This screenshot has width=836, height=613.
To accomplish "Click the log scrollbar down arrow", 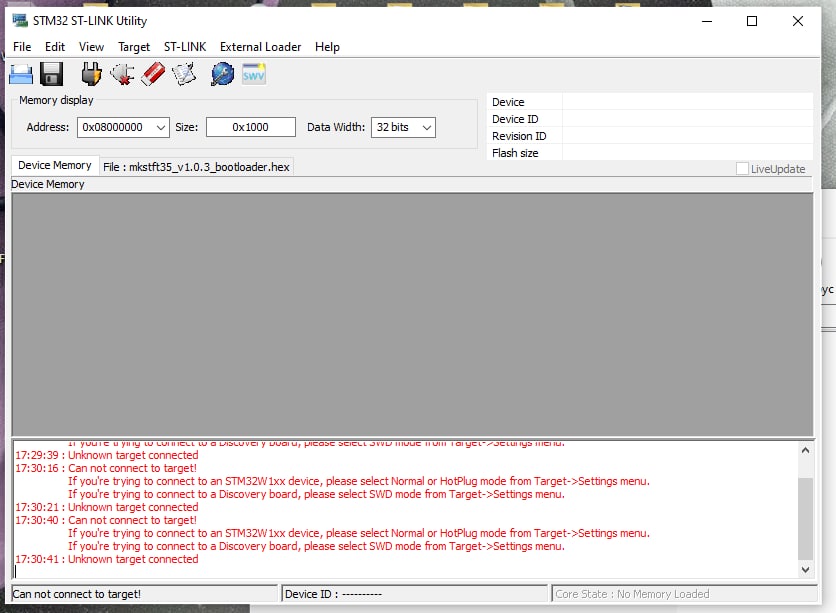I will click(805, 569).
